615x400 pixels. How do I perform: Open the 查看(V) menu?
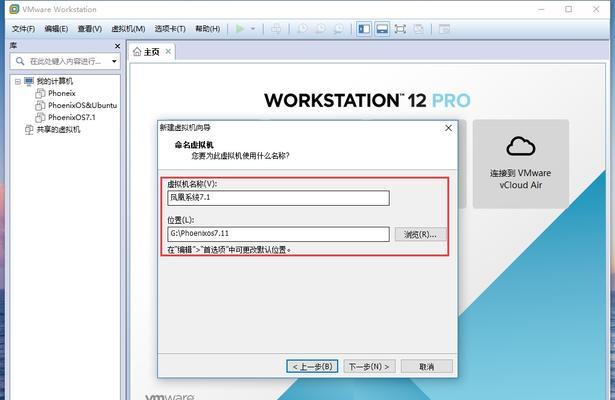[x=89, y=29]
